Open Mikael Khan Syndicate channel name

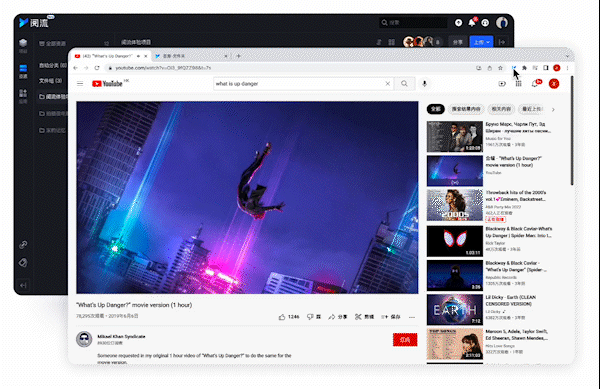[121, 337]
